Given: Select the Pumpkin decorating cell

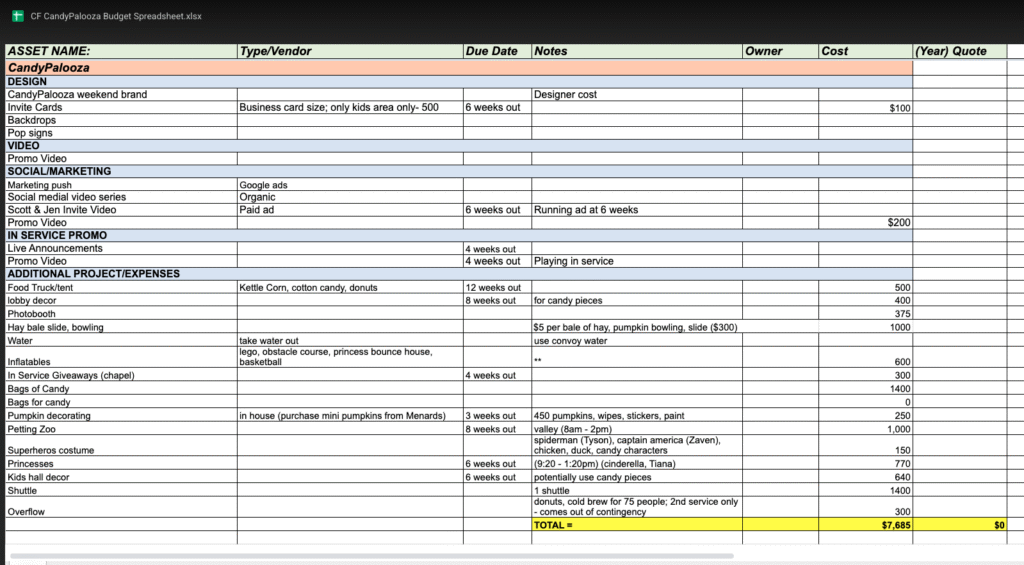Looking at the screenshot, I should pos(121,415).
